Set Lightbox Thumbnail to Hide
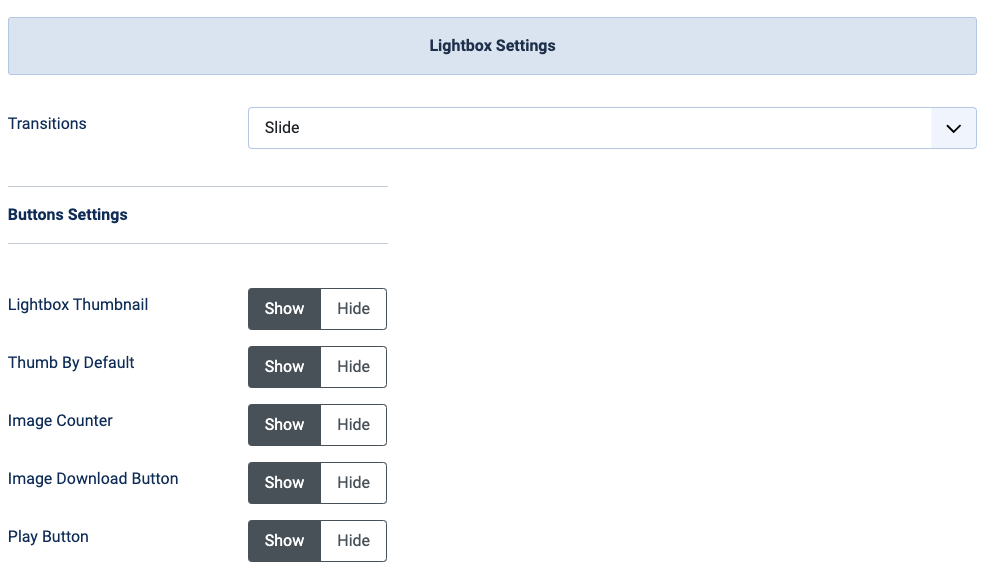This screenshot has height=572, width=998. (x=353, y=309)
